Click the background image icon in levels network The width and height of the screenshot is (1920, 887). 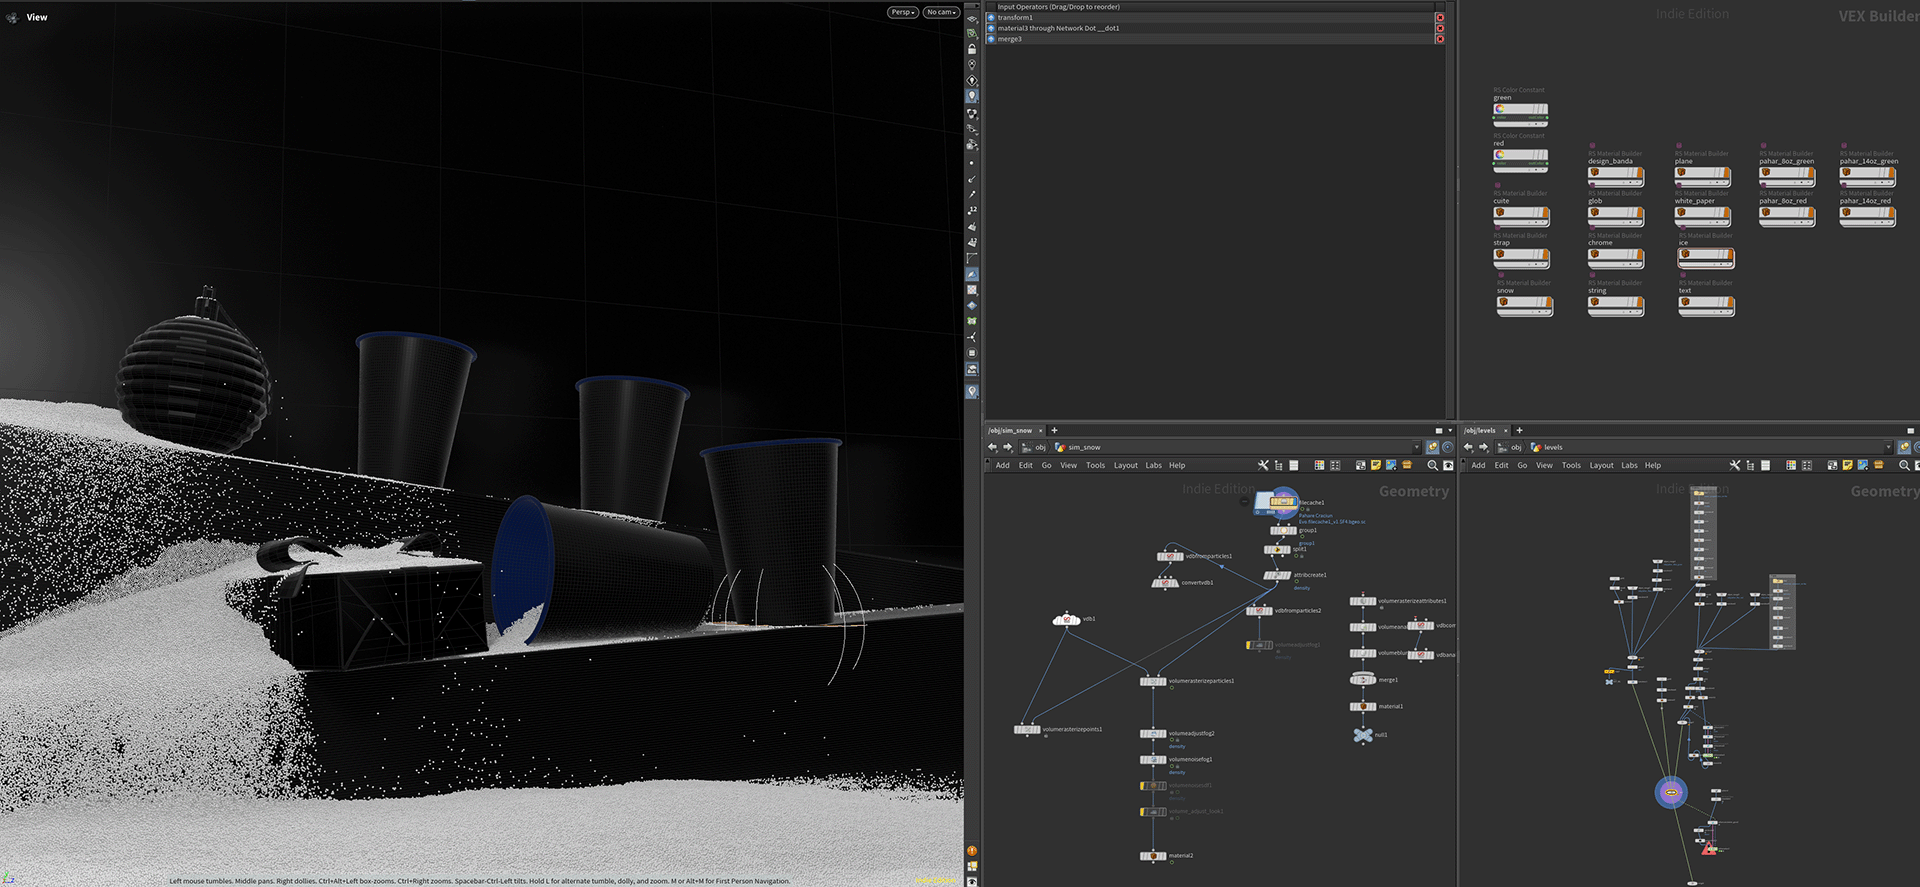1863,465
